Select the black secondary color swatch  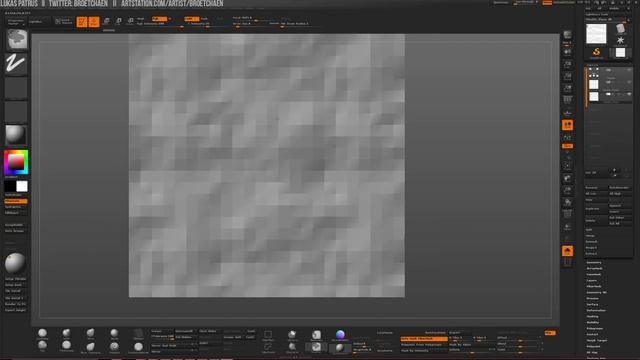click(10, 187)
